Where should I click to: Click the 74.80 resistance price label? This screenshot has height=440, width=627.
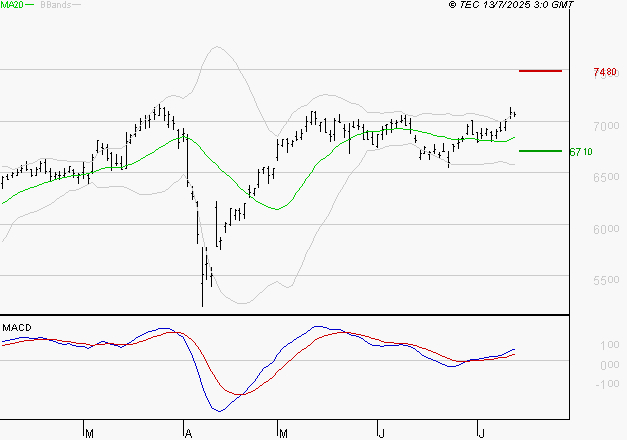pos(604,72)
